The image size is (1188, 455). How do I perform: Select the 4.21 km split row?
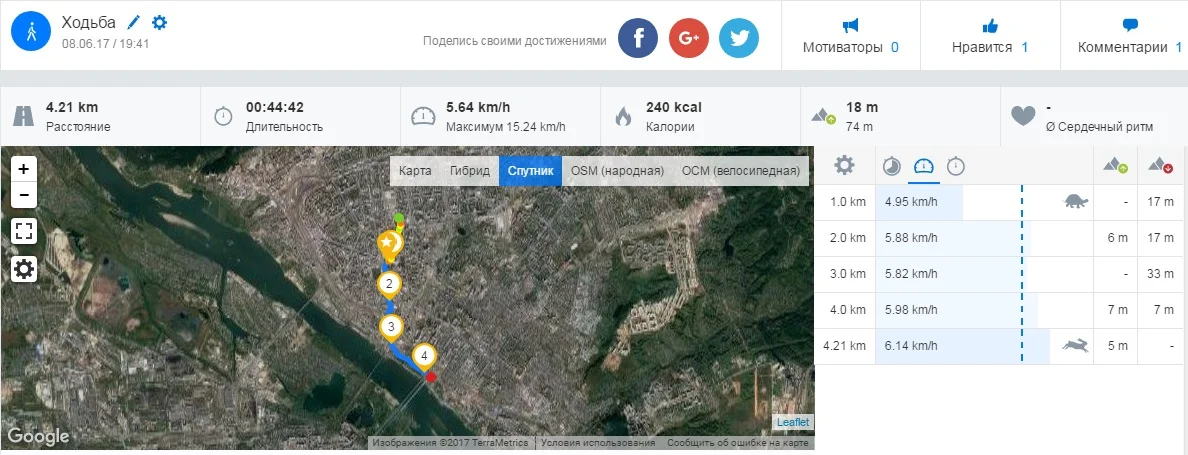pyautogui.click(x=1001, y=346)
